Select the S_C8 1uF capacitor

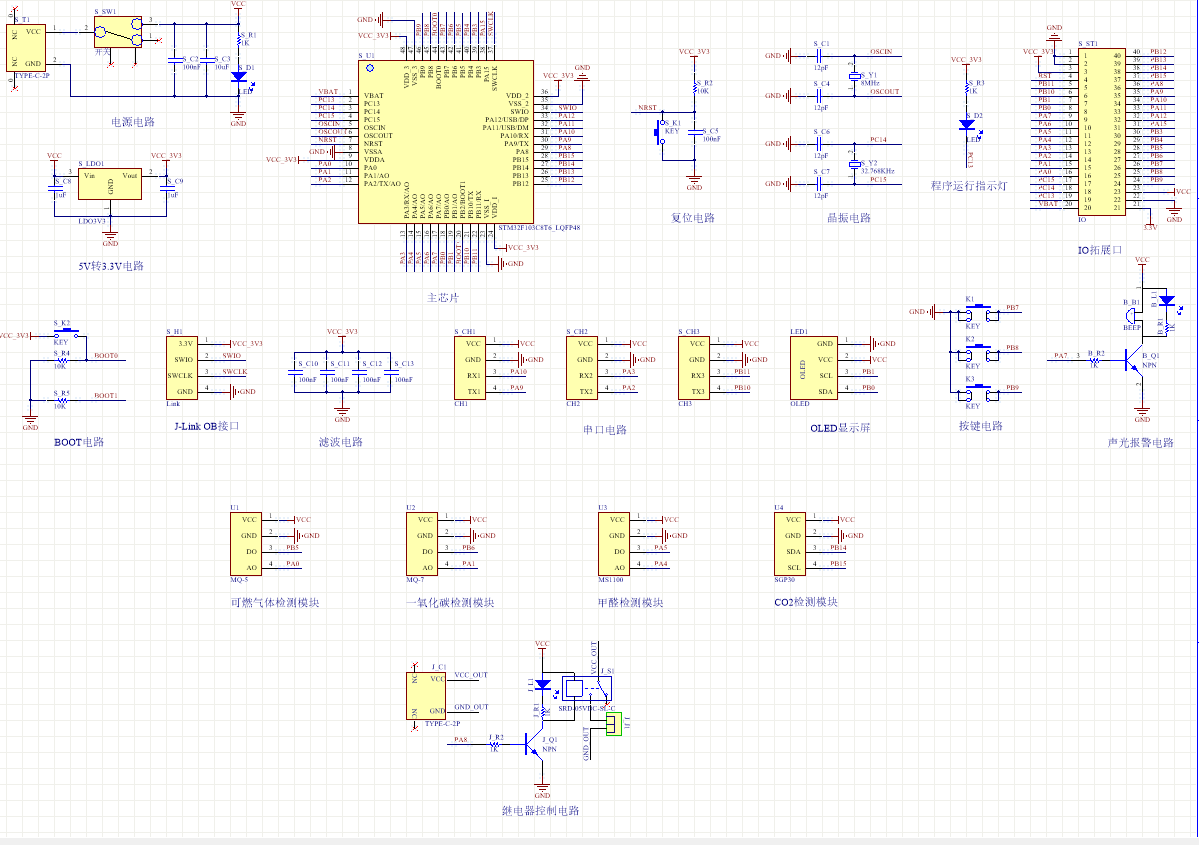pos(54,188)
